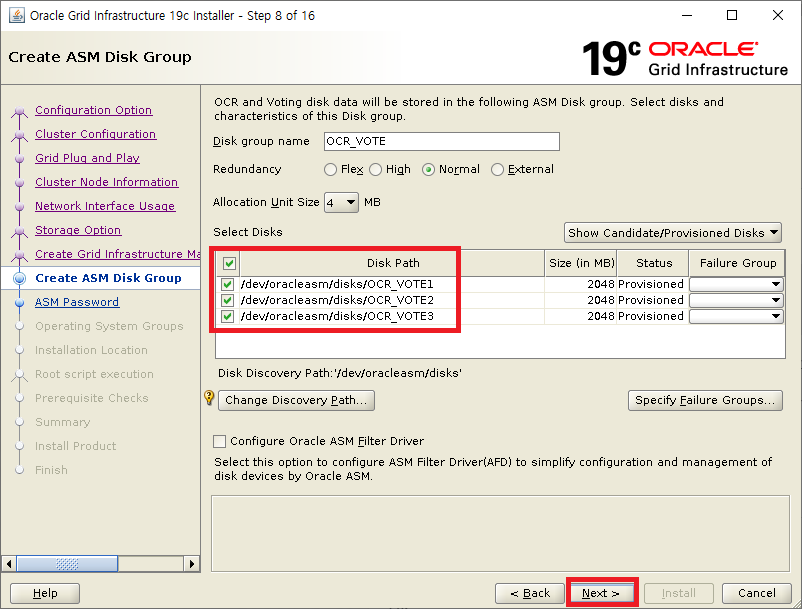Go to Cluster Node Information step
This screenshot has height=609, width=802.
pos(106,182)
